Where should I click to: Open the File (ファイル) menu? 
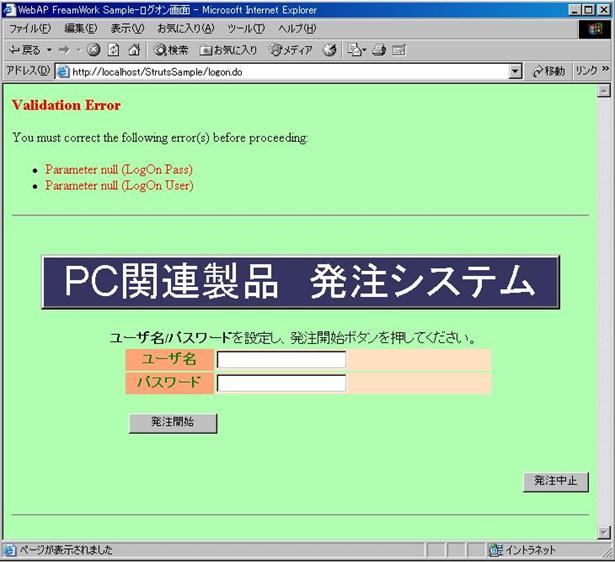pyautogui.click(x=29, y=28)
